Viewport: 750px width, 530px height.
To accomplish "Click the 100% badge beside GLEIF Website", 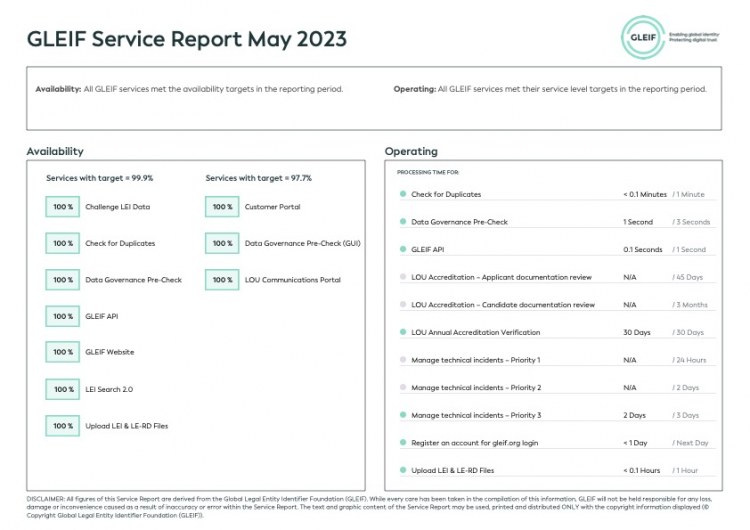I will point(63,352).
